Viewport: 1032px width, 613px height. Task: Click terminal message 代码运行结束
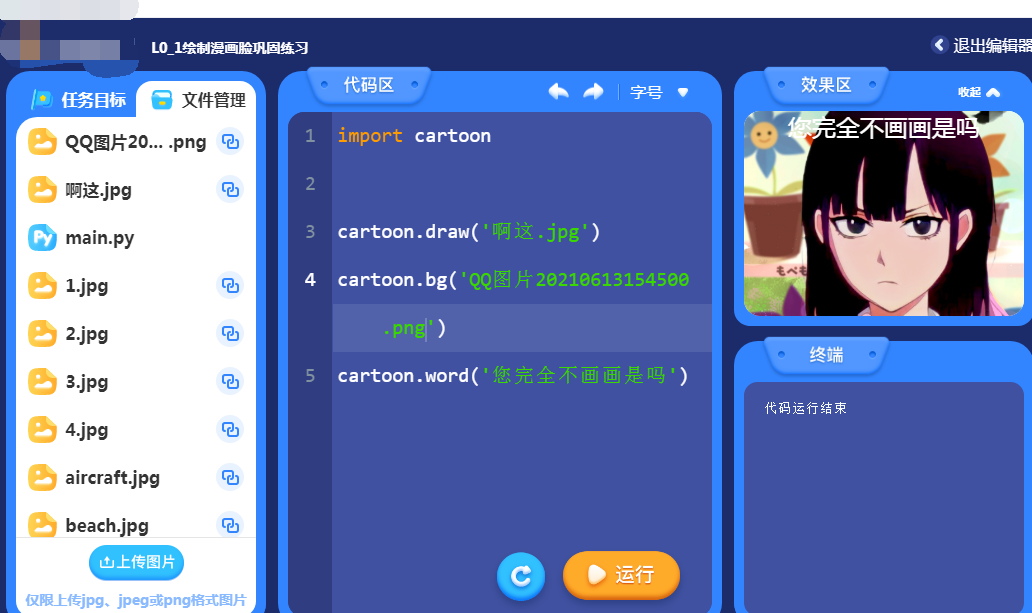(x=805, y=408)
